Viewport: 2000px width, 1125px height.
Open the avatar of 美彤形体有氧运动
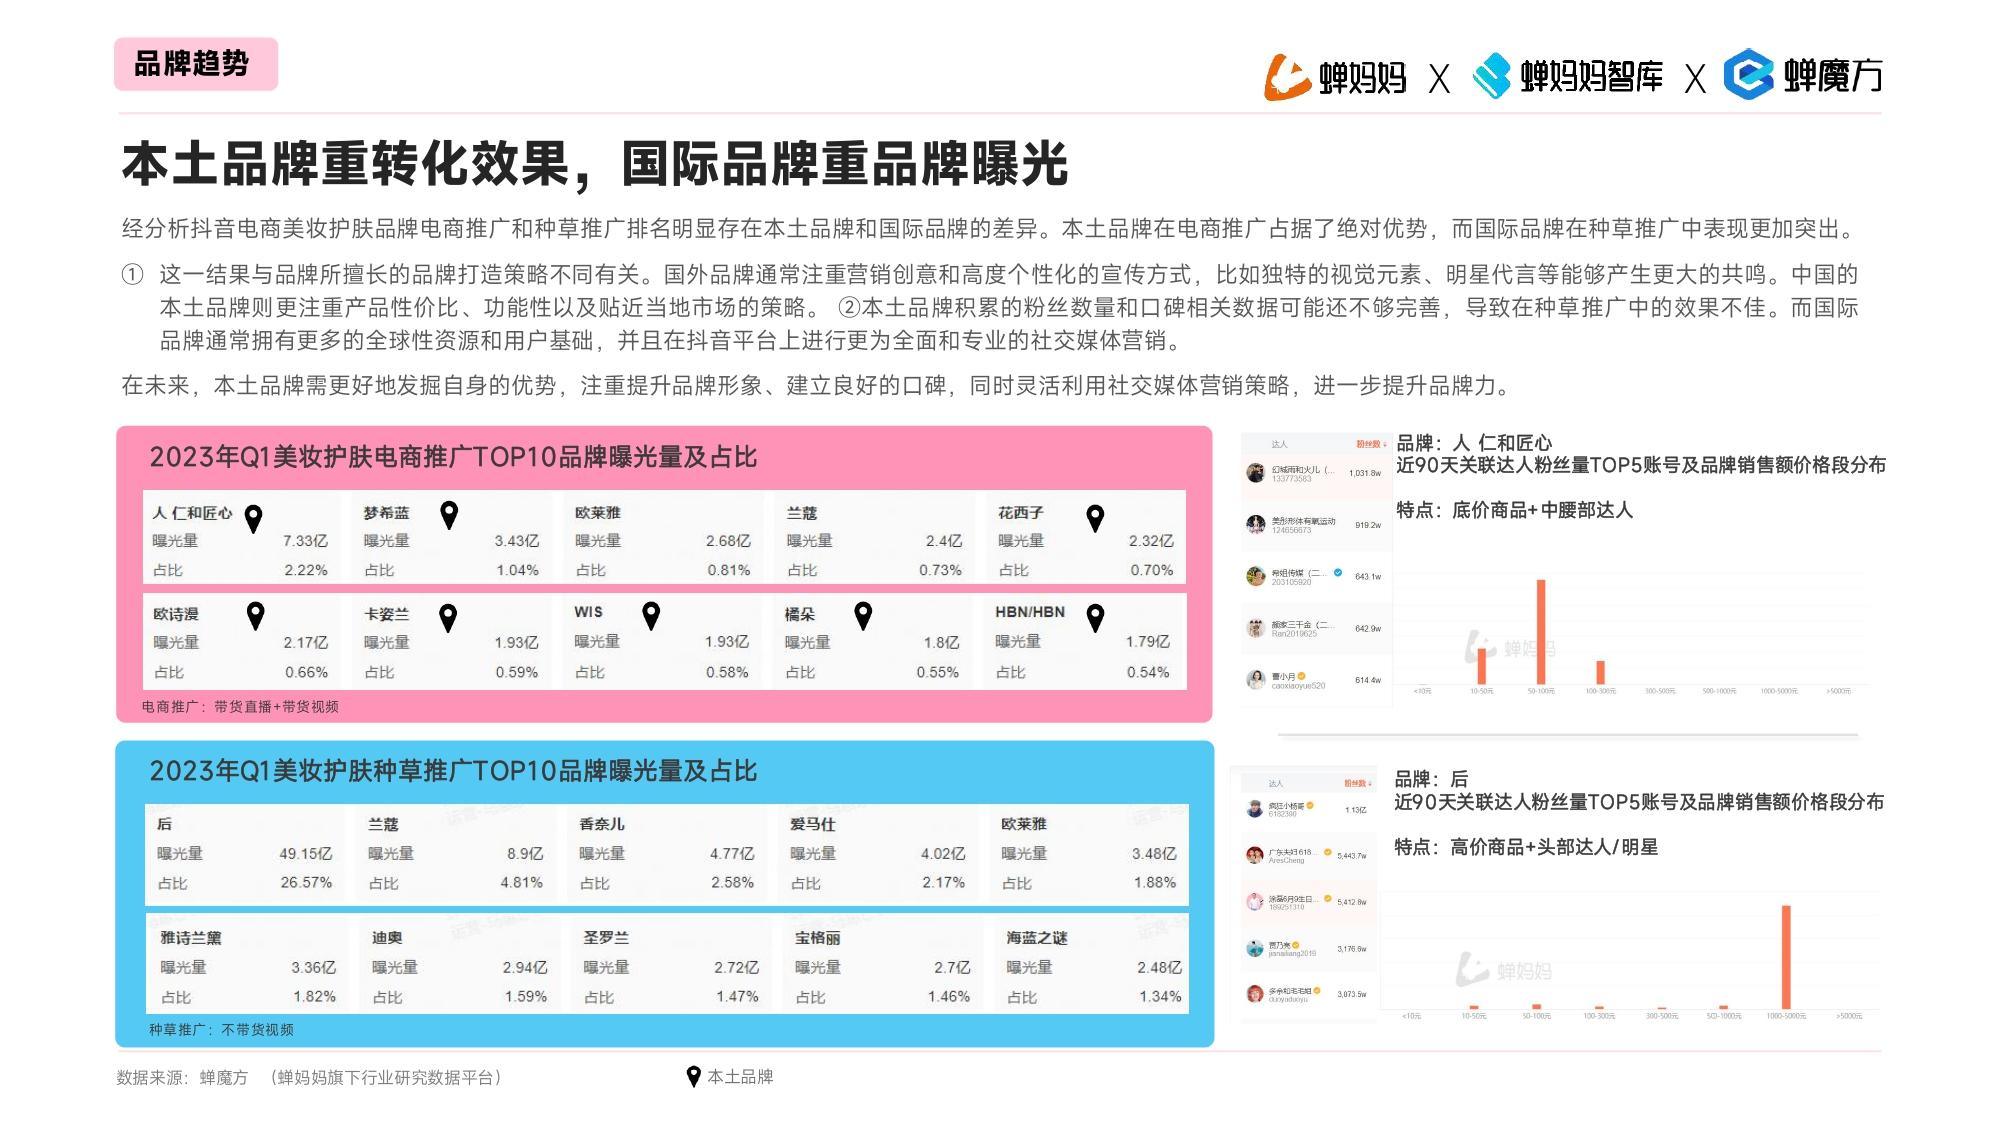1256,524
